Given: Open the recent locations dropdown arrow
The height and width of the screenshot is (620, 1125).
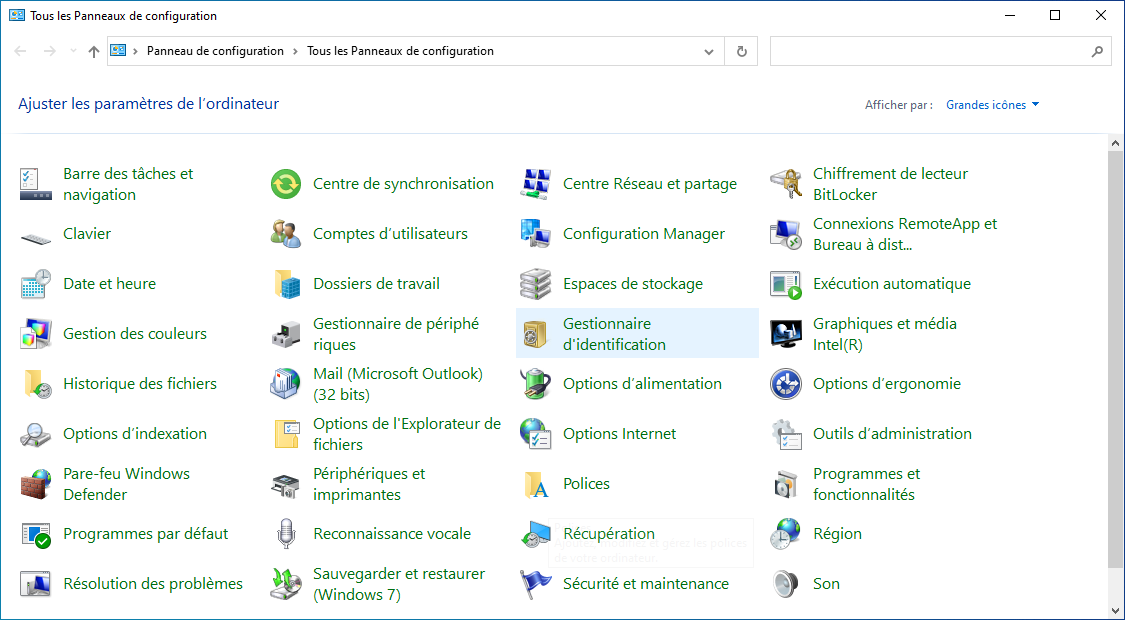Looking at the screenshot, I should [73, 51].
